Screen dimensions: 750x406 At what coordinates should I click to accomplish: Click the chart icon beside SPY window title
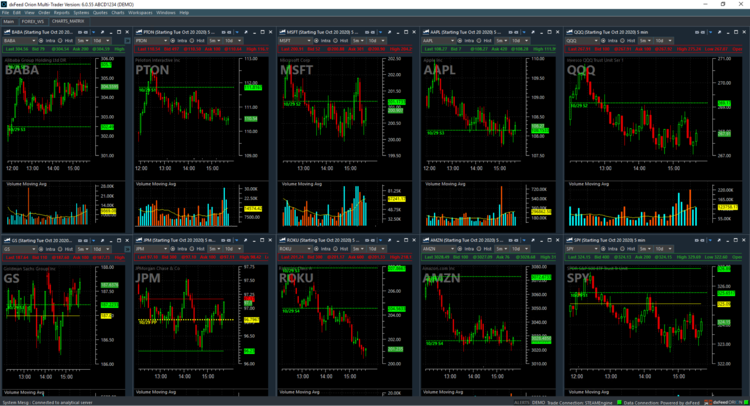tap(569, 240)
